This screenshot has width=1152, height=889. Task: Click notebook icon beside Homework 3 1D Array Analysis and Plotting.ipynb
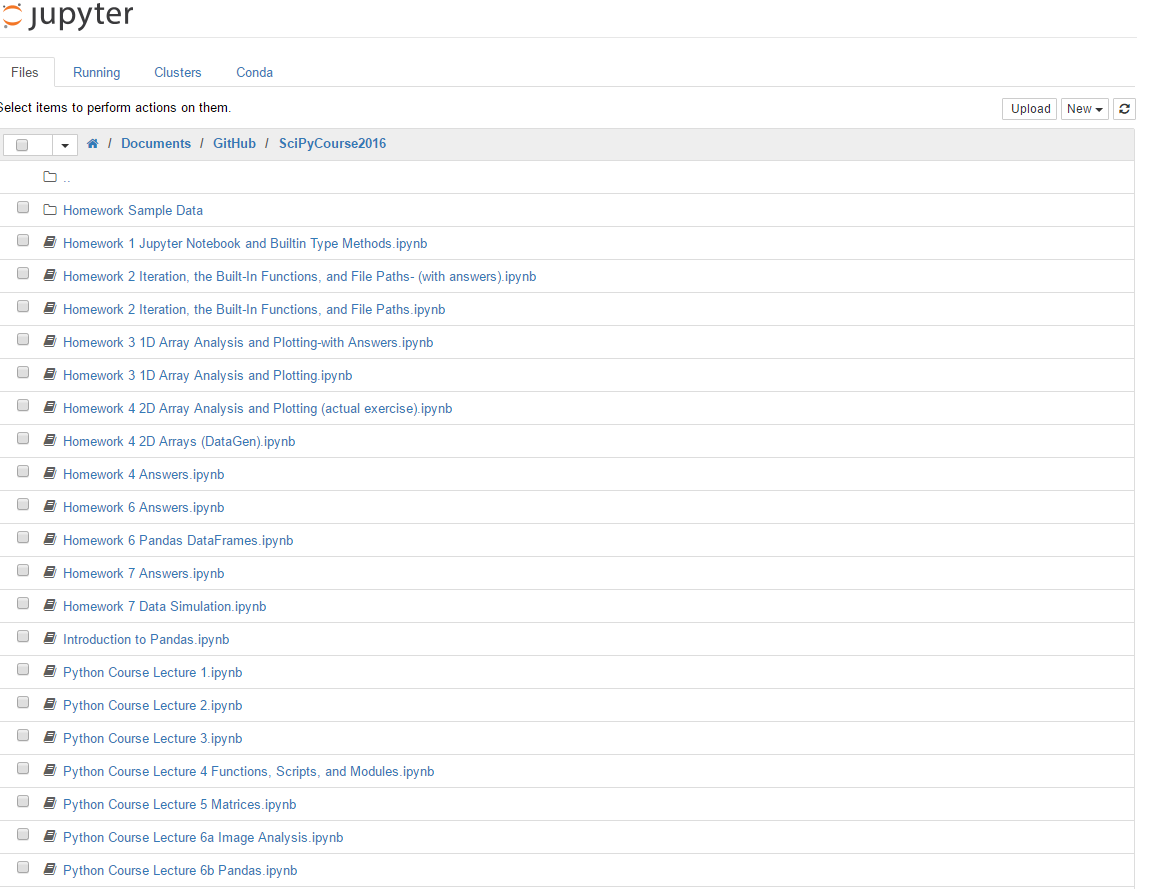[x=50, y=375]
